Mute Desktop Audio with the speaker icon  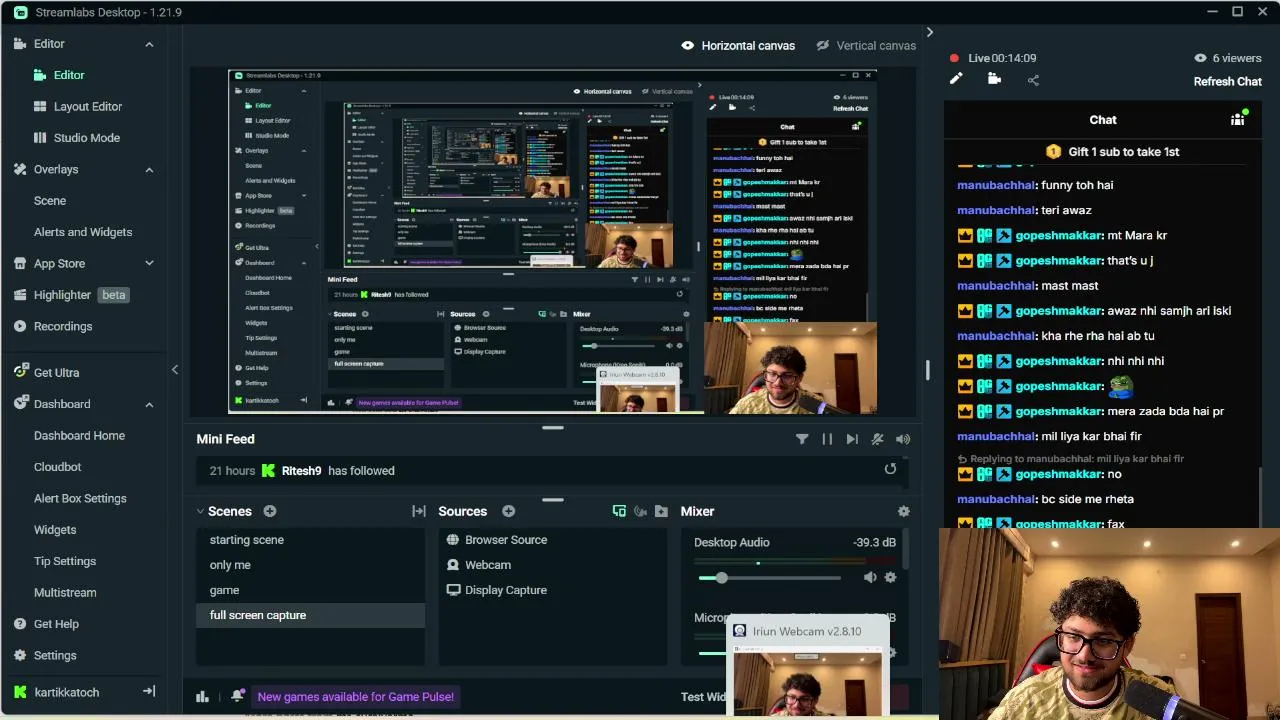(x=870, y=578)
